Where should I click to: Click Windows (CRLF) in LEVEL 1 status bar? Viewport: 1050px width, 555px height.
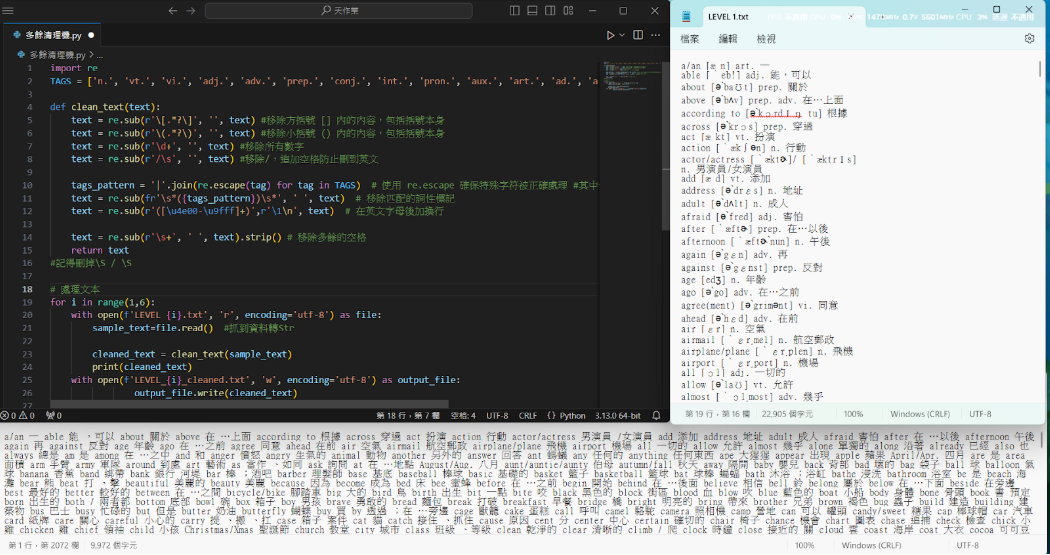pyautogui.click(x=920, y=414)
